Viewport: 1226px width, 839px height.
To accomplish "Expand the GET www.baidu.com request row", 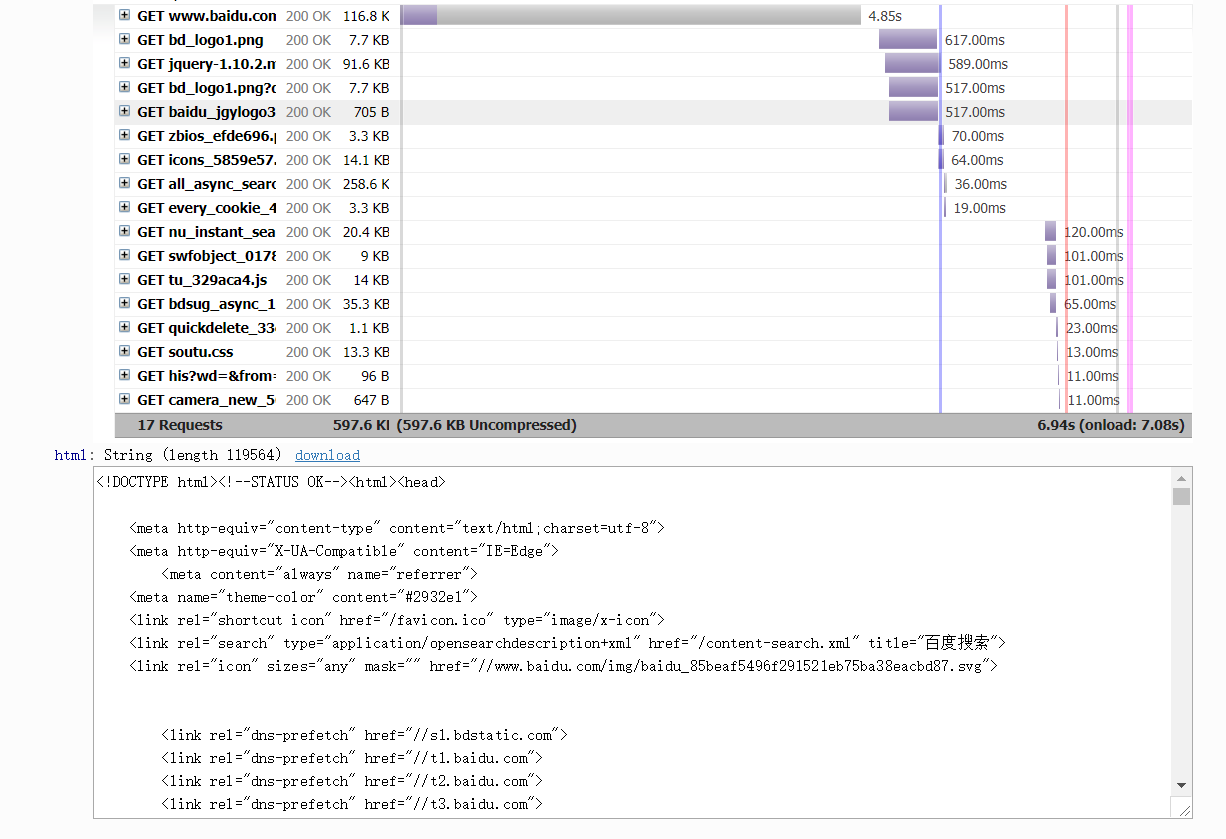I will point(125,16).
